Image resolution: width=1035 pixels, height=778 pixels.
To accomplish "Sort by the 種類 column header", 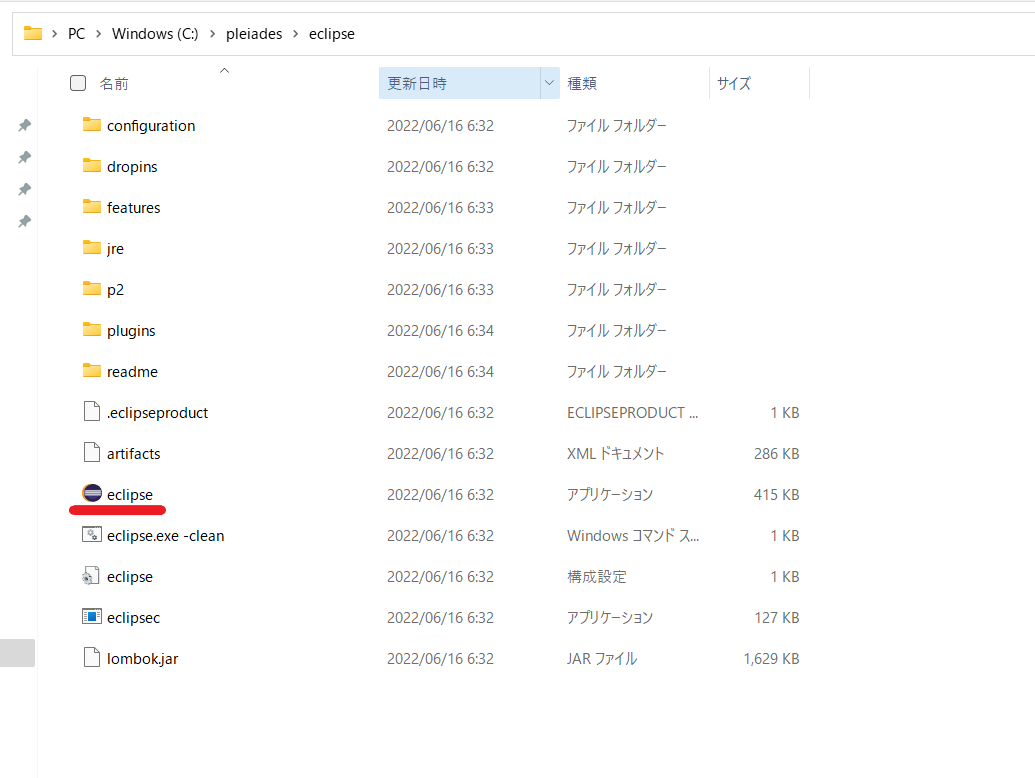I will tap(582, 84).
